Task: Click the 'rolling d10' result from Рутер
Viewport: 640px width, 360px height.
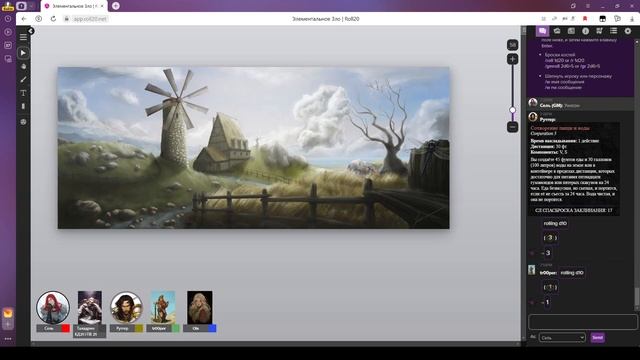Action: pos(555,224)
